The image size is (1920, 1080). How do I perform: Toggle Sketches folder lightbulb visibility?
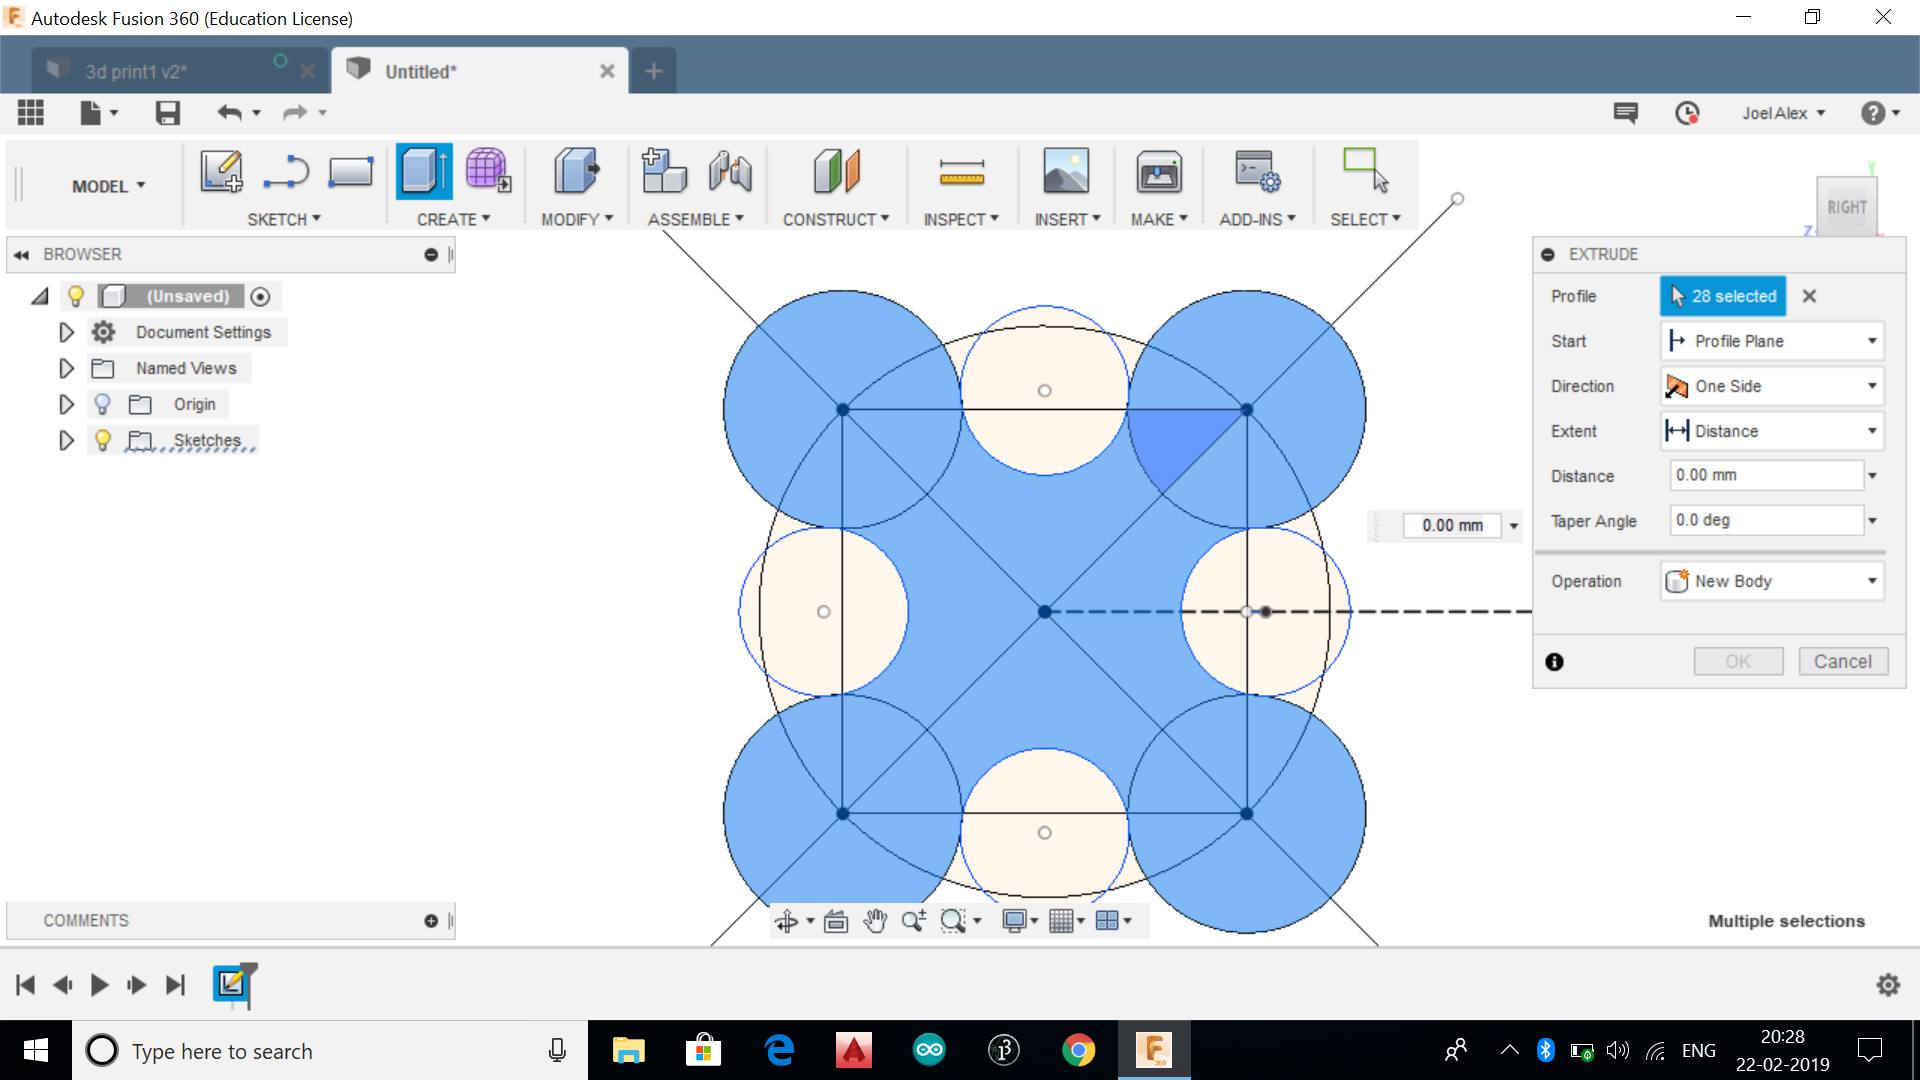(x=102, y=440)
